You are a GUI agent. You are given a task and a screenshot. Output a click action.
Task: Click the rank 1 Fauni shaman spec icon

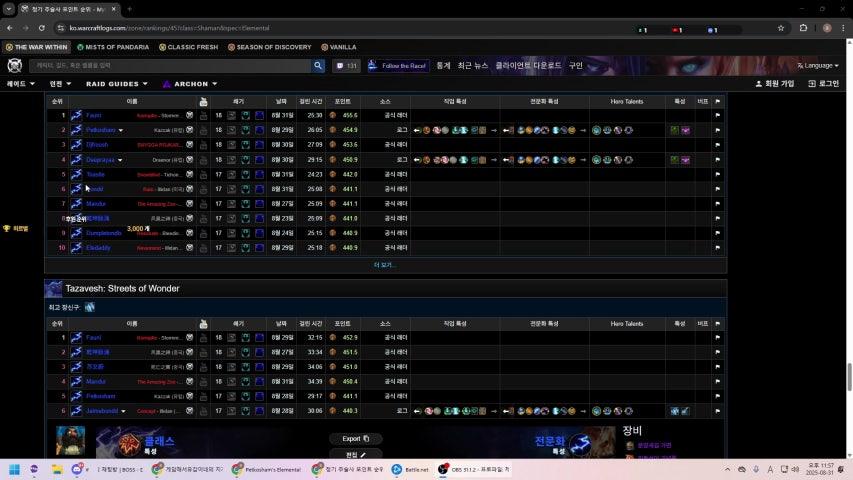tap(76, 115)
